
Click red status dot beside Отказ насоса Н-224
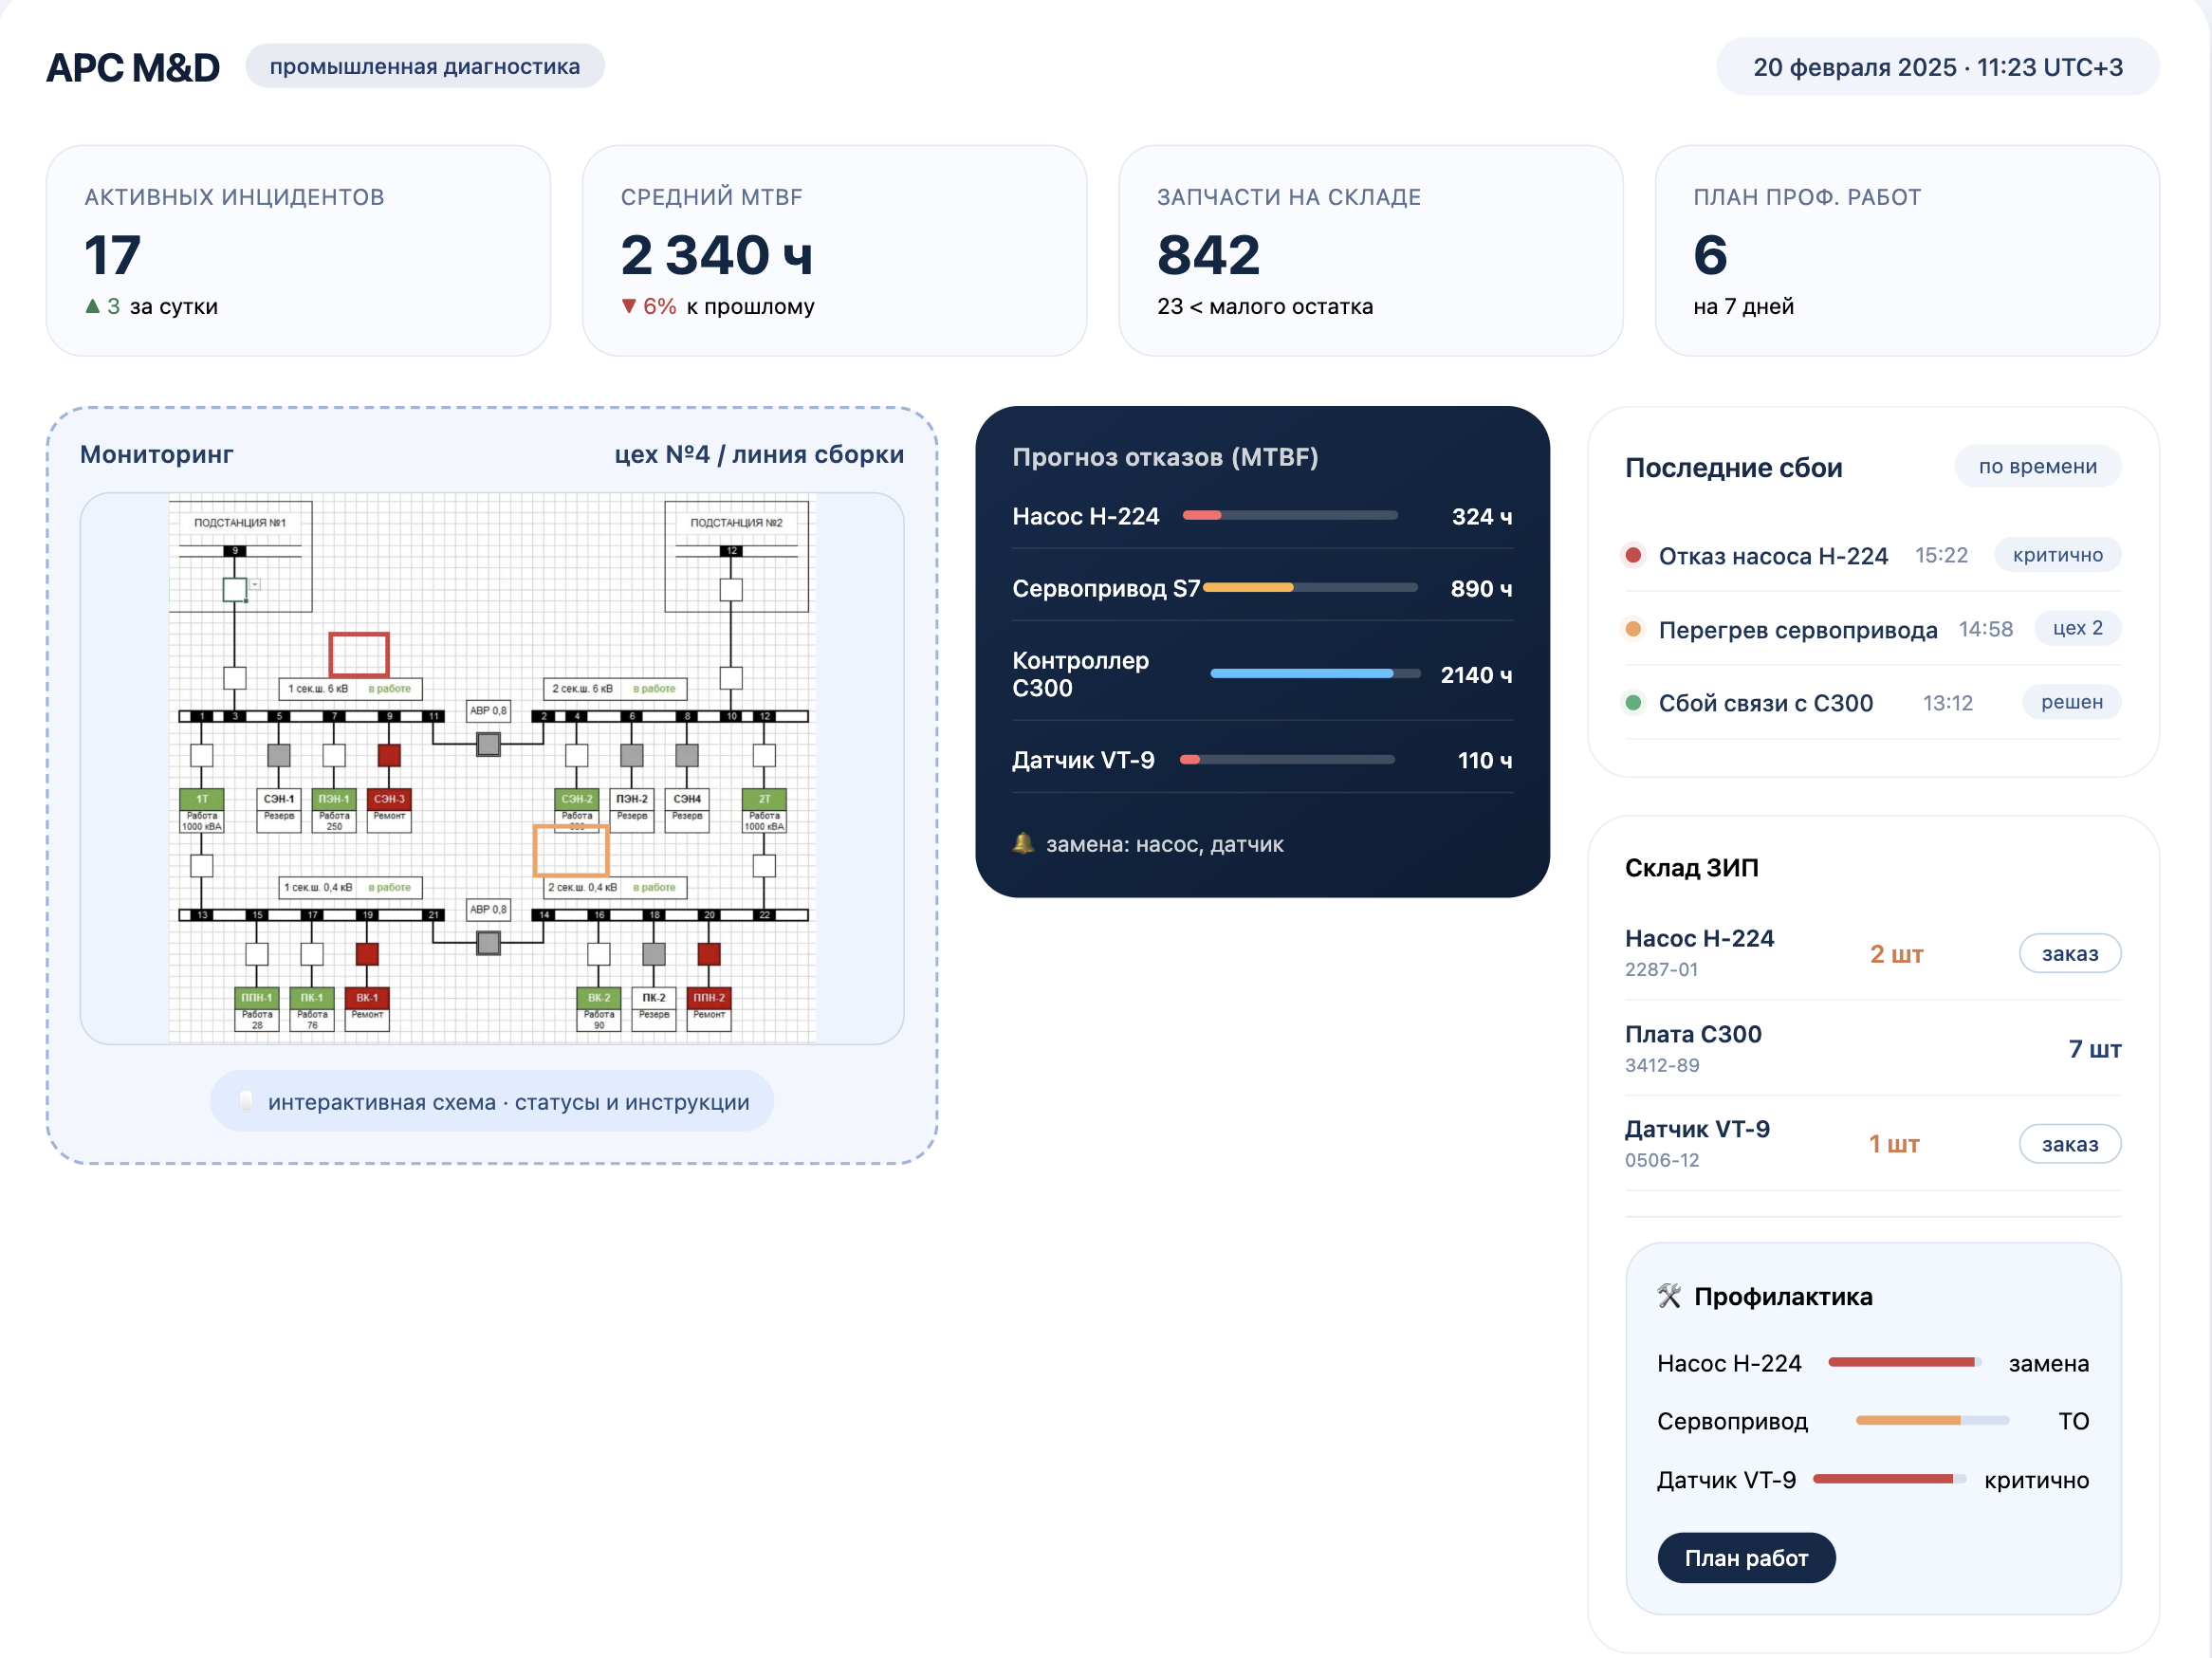click(x=1633, y=554)
